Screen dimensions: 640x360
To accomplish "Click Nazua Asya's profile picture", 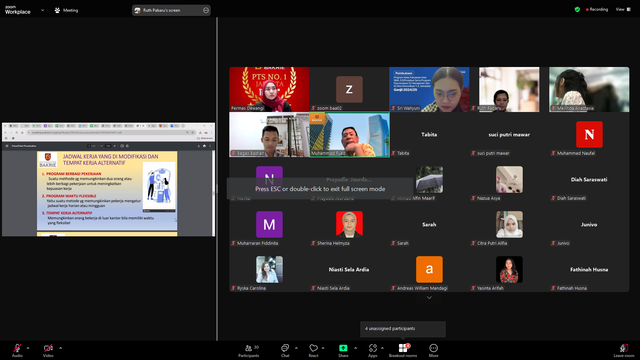I will coord(509,179).
